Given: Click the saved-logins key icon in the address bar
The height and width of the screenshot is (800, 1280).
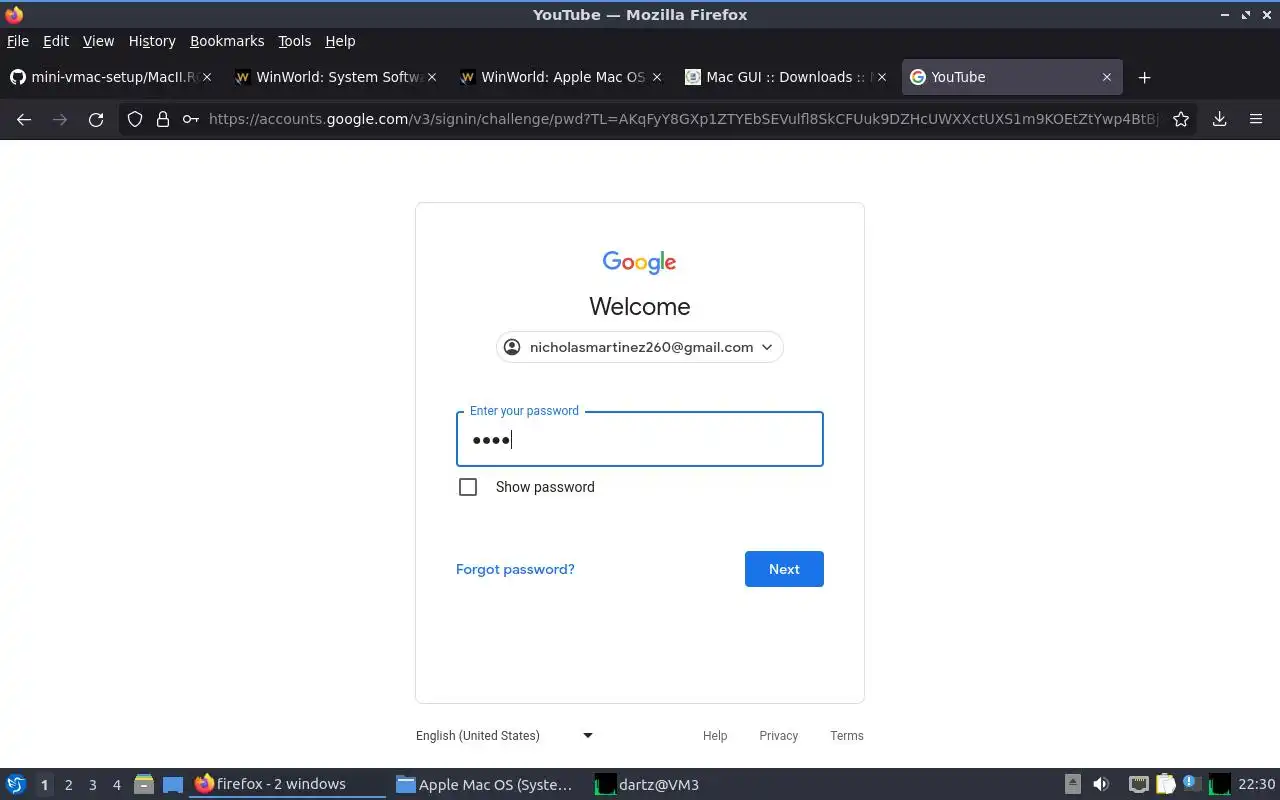Looking at the screenshot, I should tap(190, 119).
